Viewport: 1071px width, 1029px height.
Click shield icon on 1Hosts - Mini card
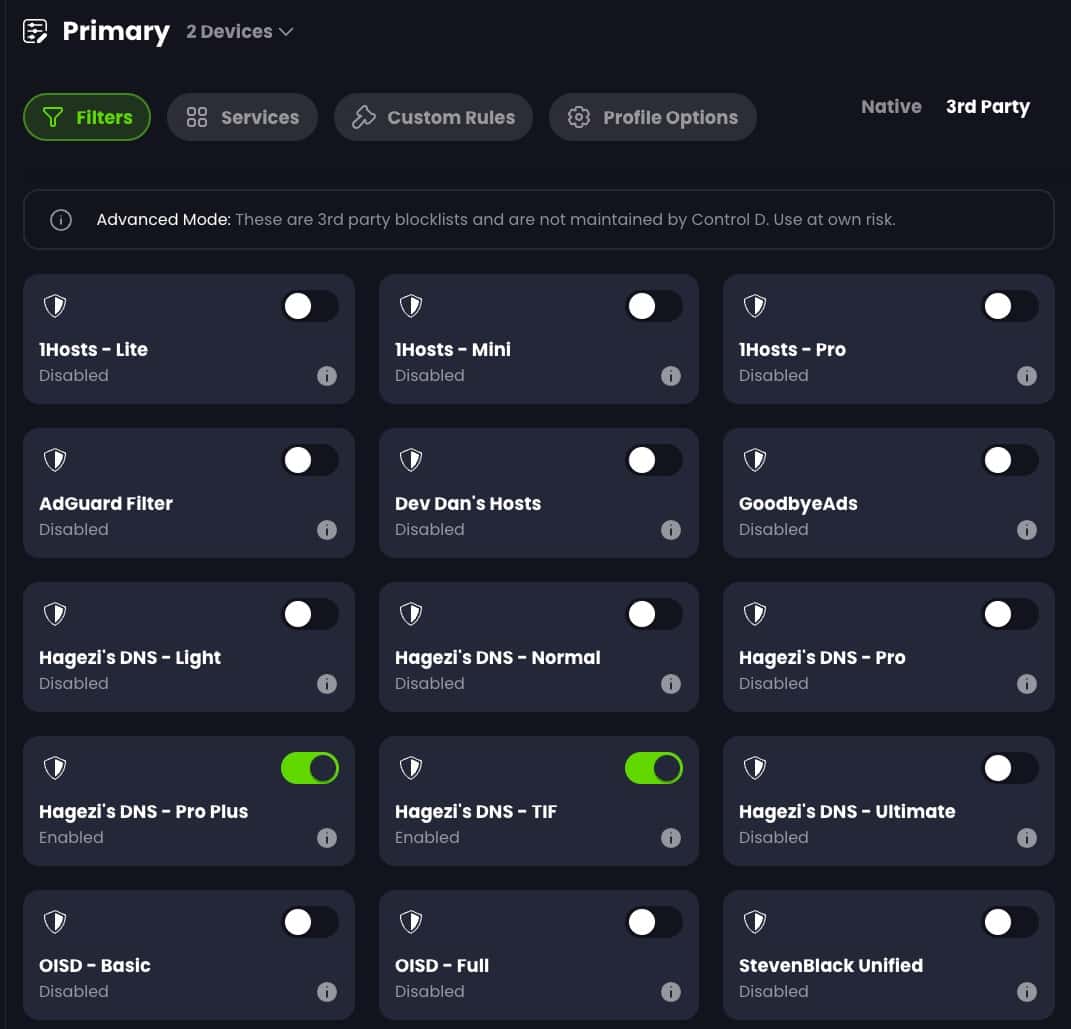click(411, 306)
